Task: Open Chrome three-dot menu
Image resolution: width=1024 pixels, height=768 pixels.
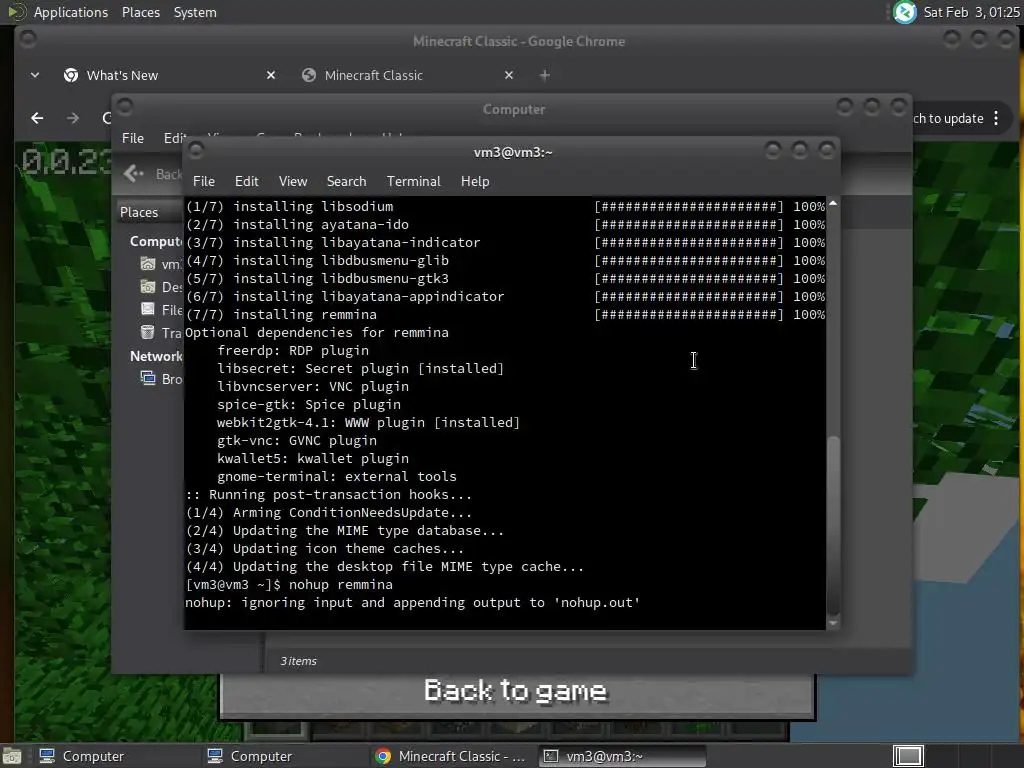Action: tap(996, 118)
